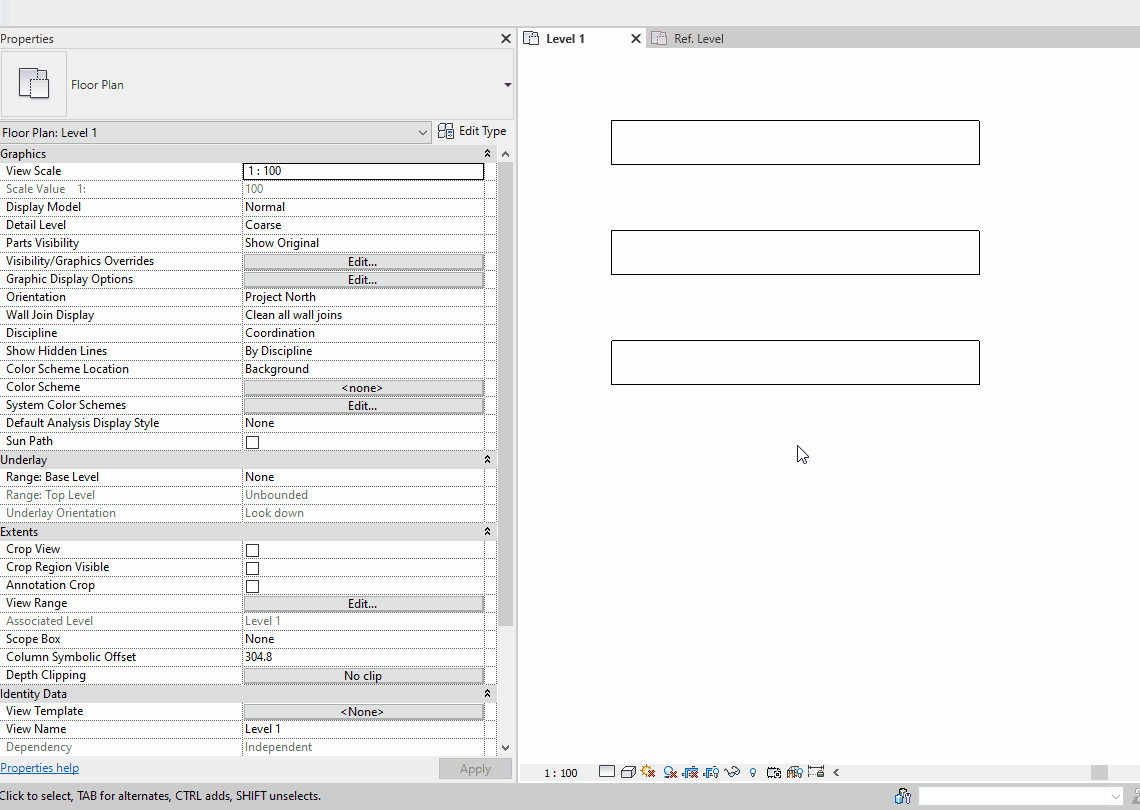
Task: Click the Reveal Constraints icon
Action: click(817, 772)
